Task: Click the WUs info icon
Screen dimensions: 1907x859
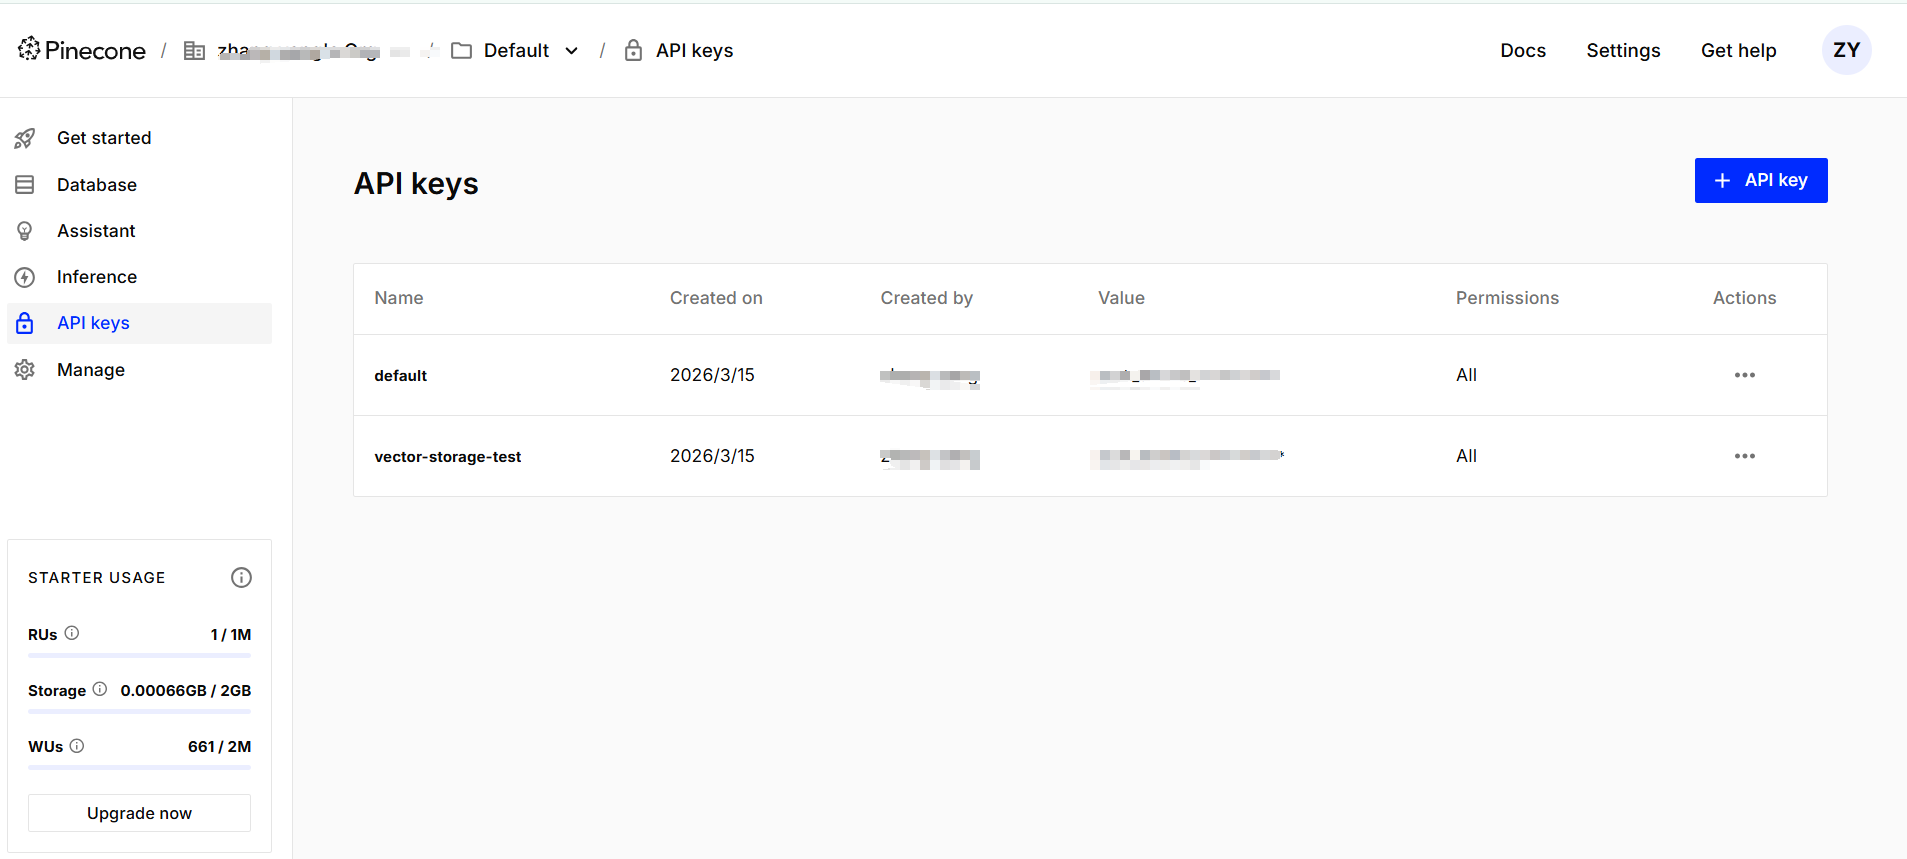Action: (x=77, y=745)
